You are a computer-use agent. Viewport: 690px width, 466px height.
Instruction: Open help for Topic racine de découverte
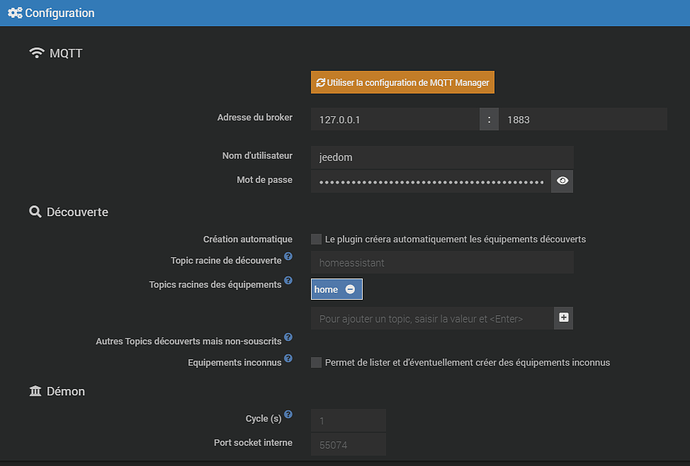288,257
